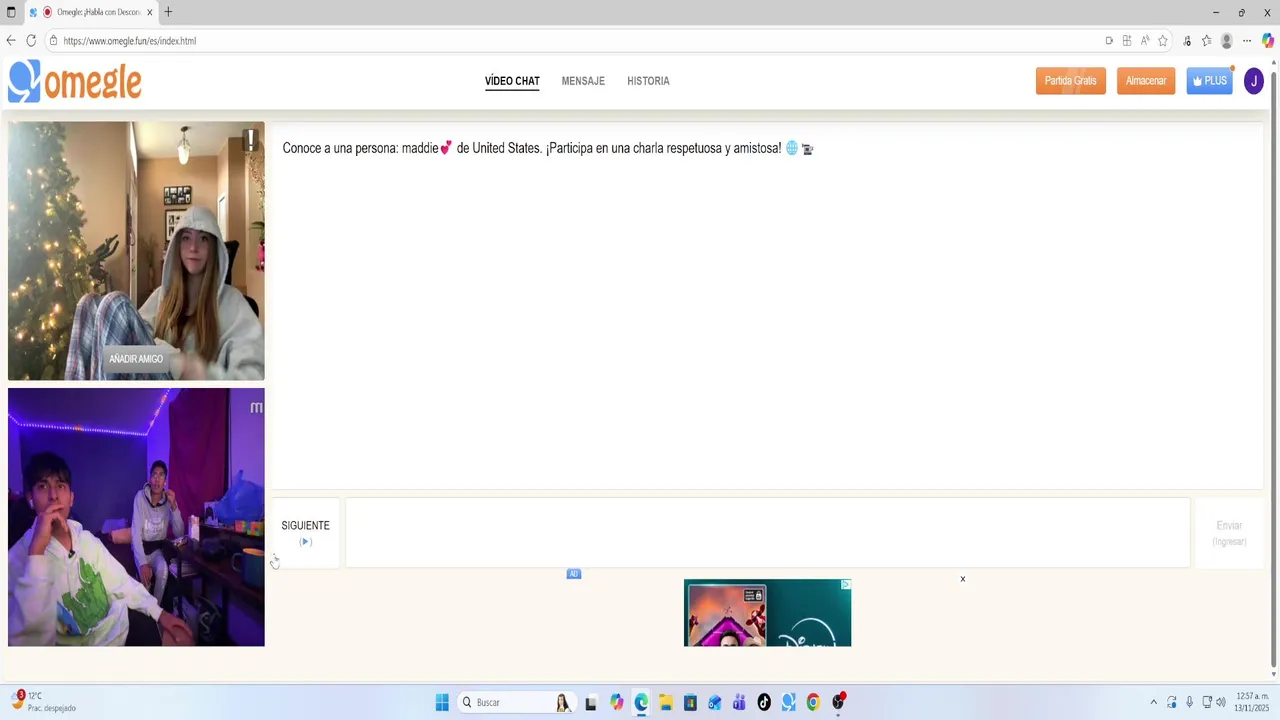Open File Explorer from taskbar
The width and height of the screenshot is (1280, 720).
tap(665, 702)
